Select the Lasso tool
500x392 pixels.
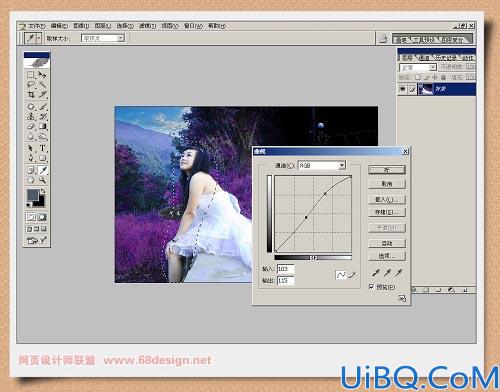(31, 85)
